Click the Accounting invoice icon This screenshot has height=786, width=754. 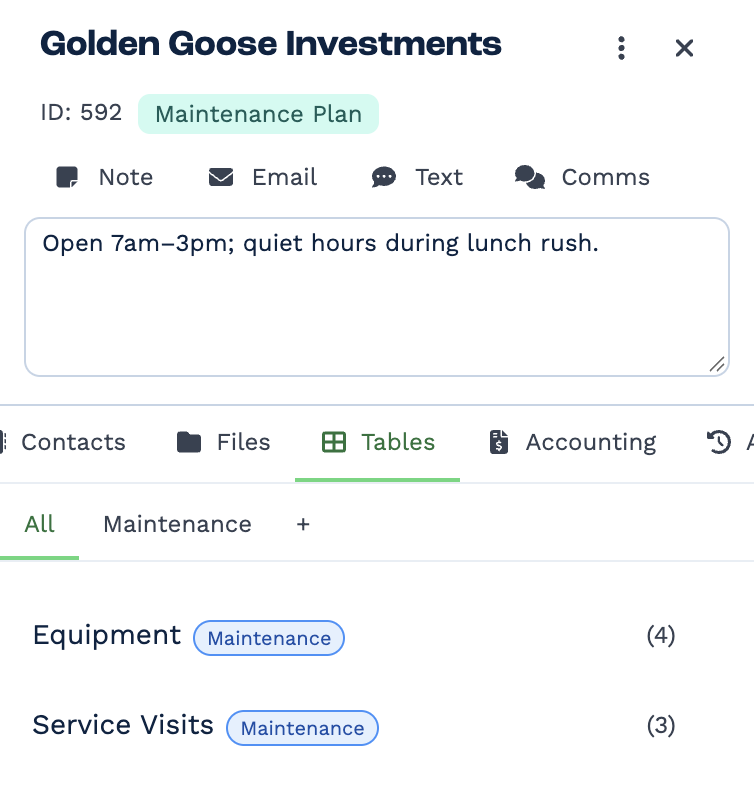(499, 443)
